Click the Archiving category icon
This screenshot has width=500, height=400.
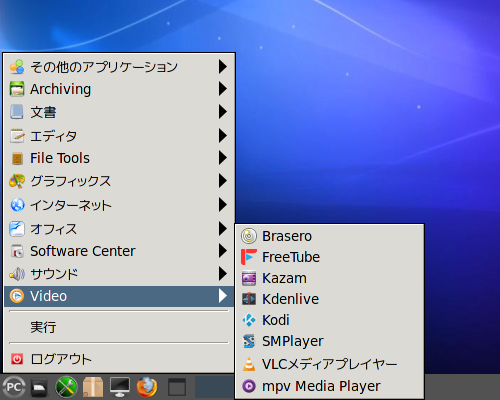[17, 89]
